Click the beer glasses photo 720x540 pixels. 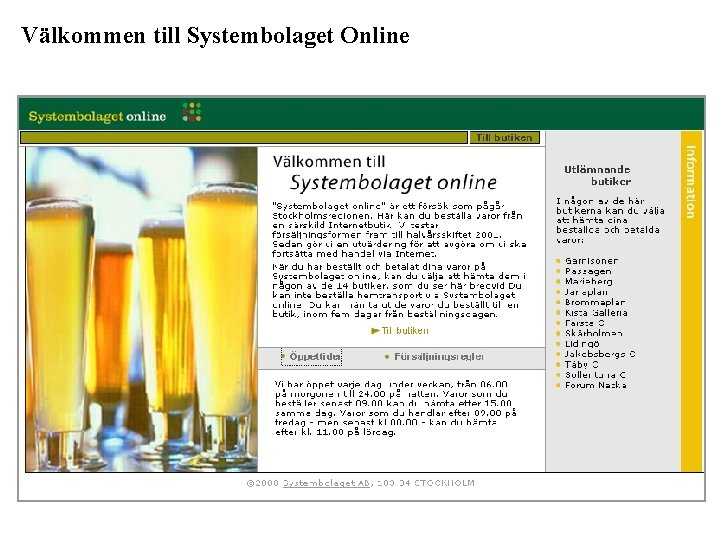(142, 309)
